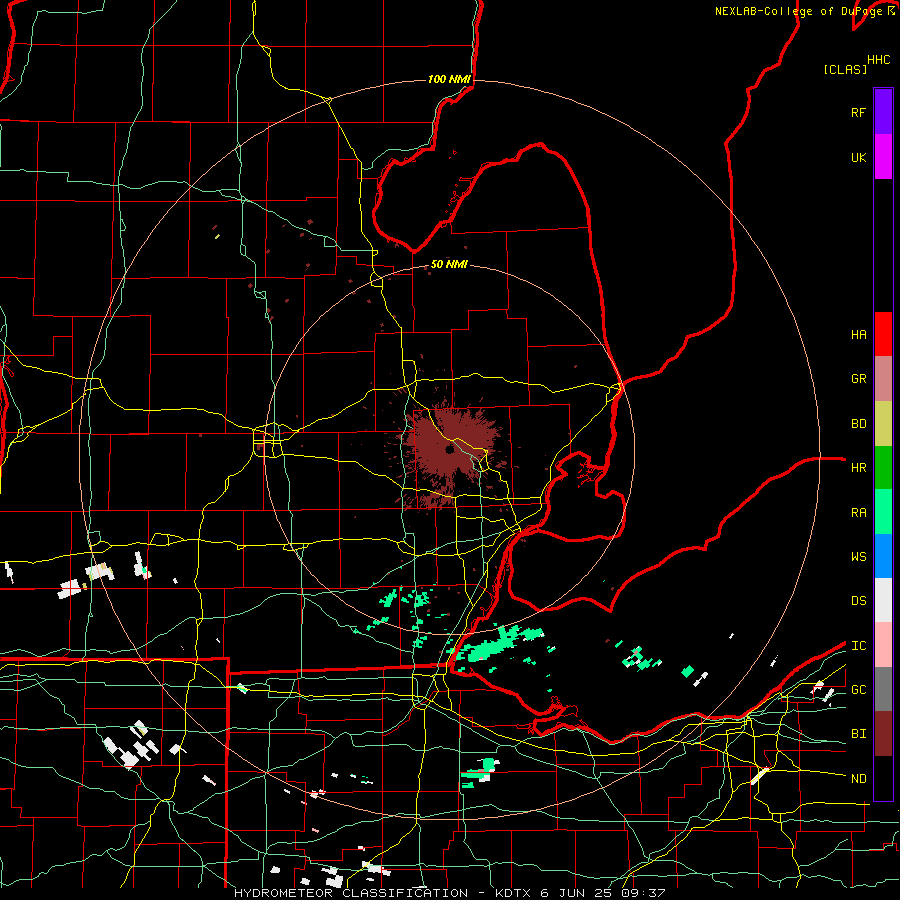
Task: Click the magenta UK legend color swatch
Action: pyautogui.click(x=883, y=157)
